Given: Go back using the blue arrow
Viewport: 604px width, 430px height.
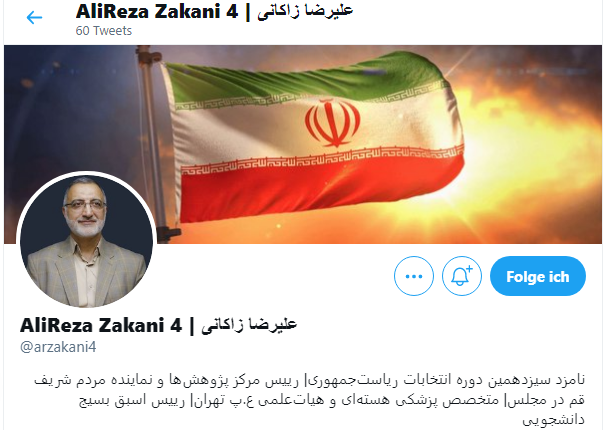Looking at the screenshot, I should [x=34, y=17].
